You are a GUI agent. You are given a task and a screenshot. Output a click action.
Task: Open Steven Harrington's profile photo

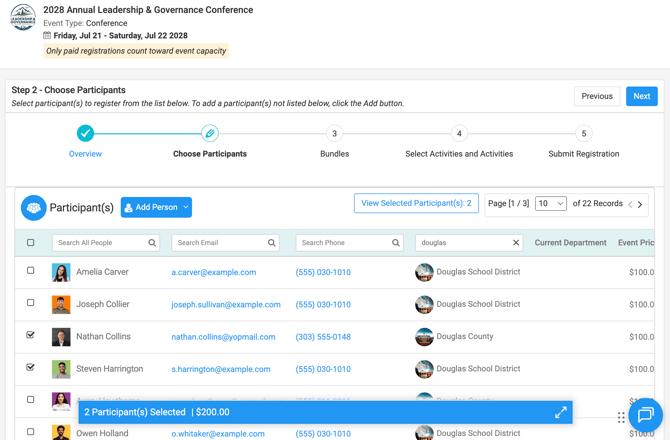coord(61,369)
